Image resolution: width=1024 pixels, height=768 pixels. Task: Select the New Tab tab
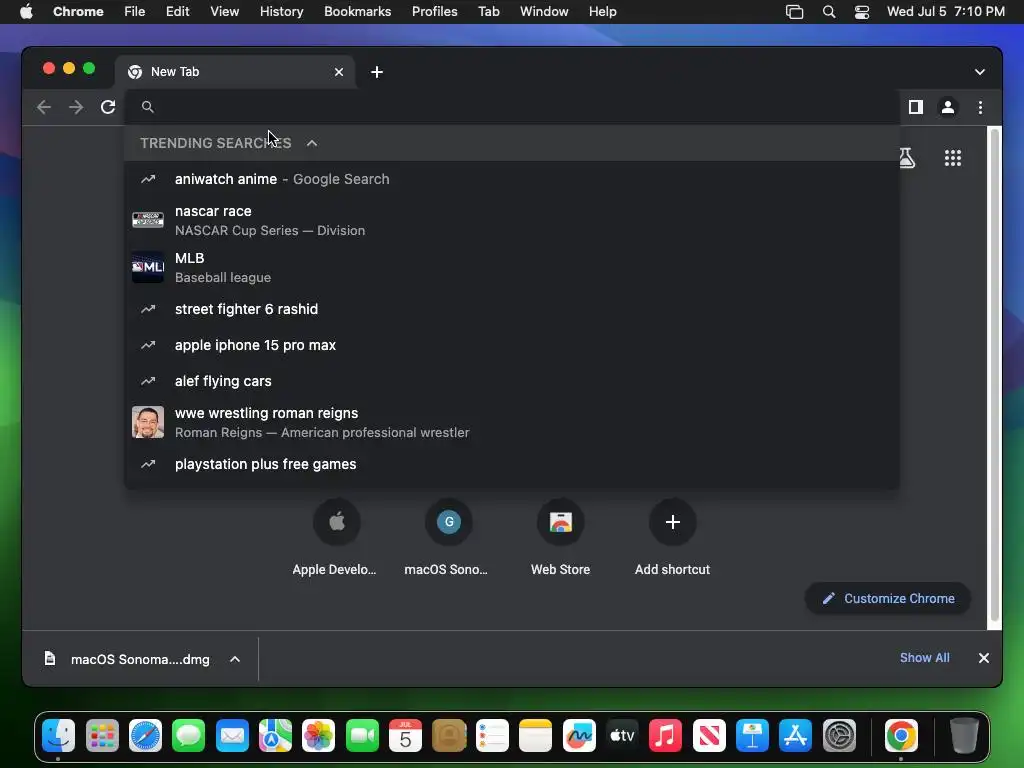click(x=235, y=72)
